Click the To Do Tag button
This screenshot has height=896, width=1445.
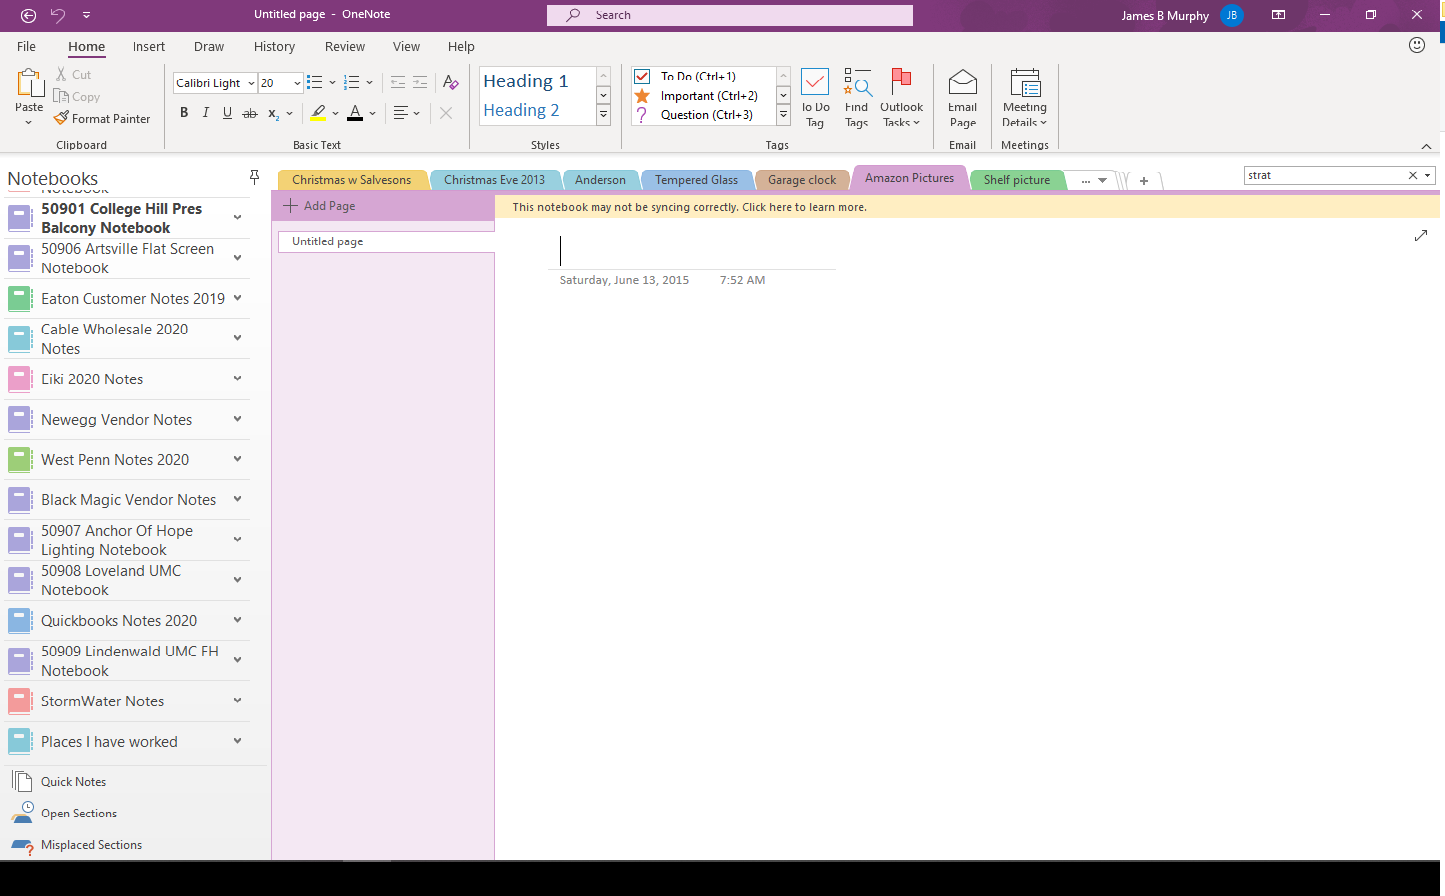(x=815, y=98)
